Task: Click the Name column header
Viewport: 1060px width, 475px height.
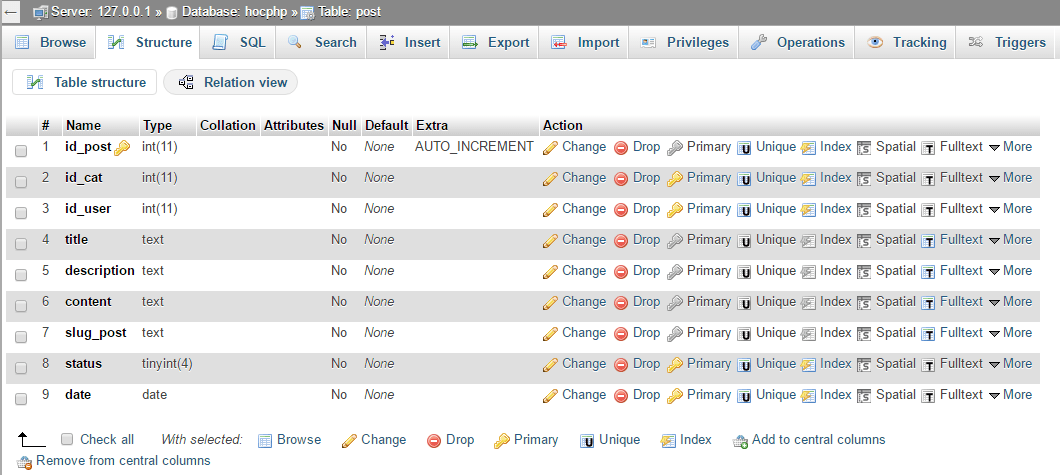Action: pos(83,125)
